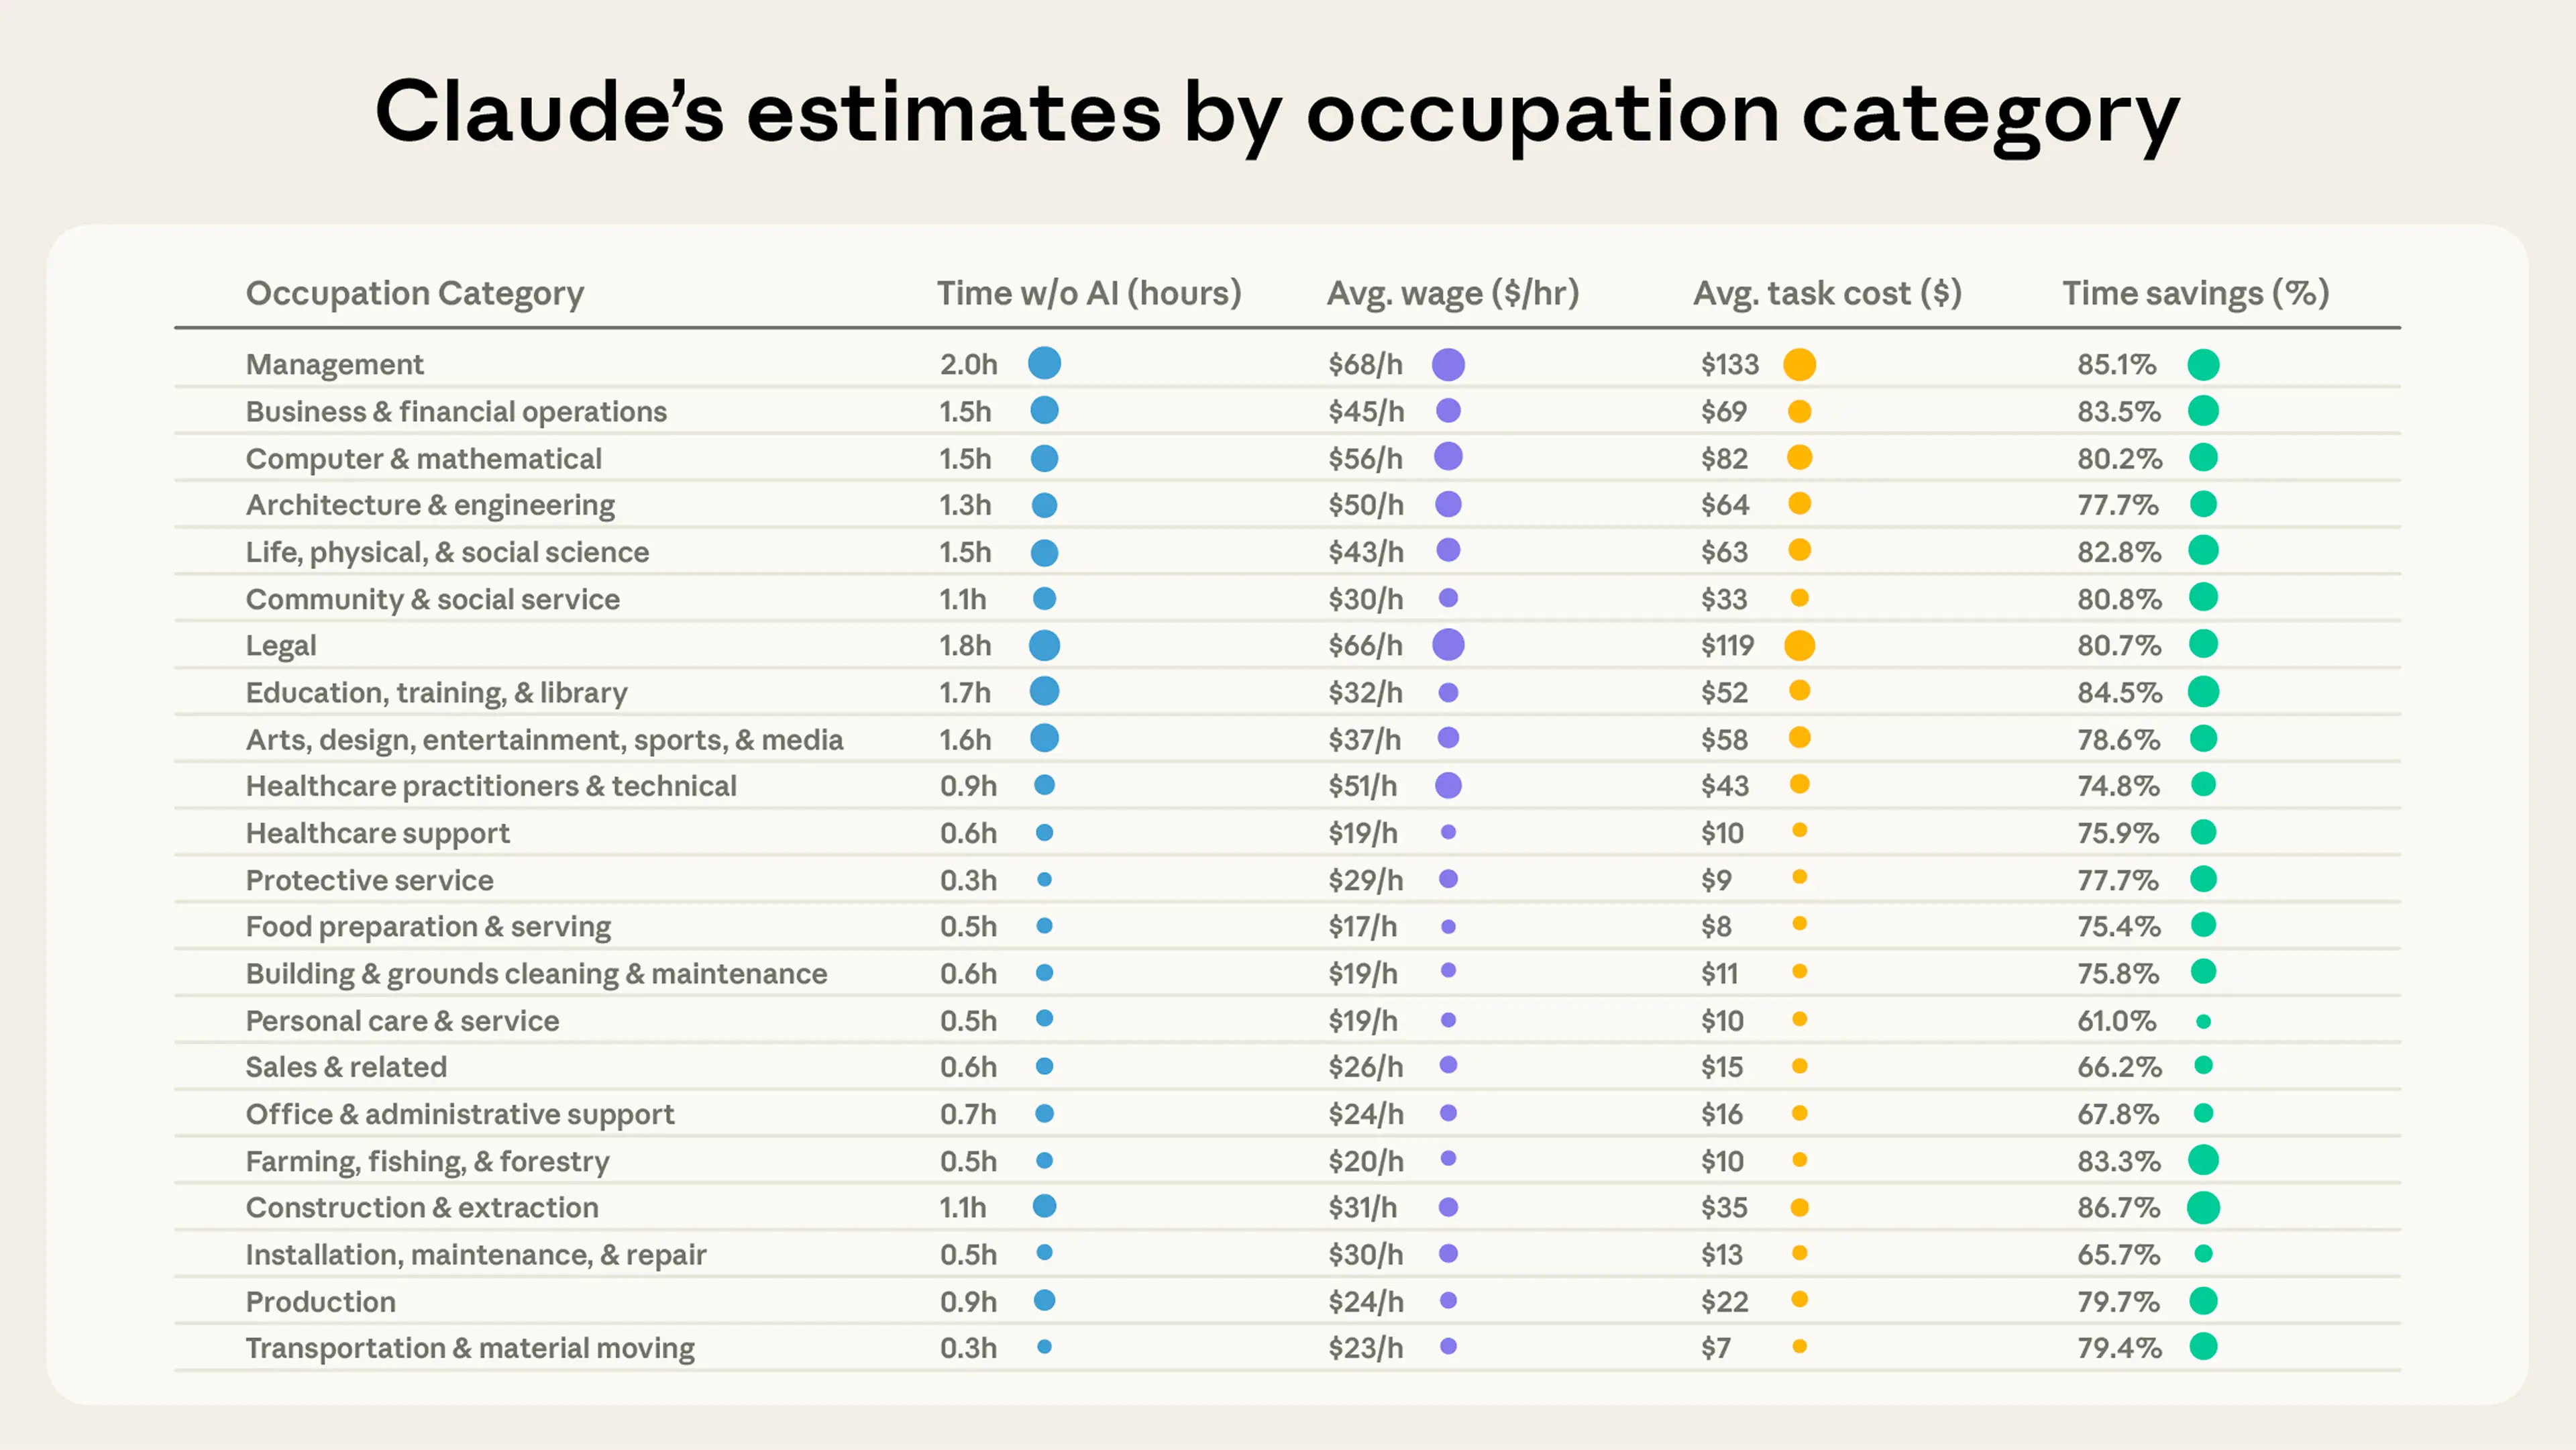Select the Transportation & material moving label
This screenshot has width=2576, height=1450.
coord(470,1348)
